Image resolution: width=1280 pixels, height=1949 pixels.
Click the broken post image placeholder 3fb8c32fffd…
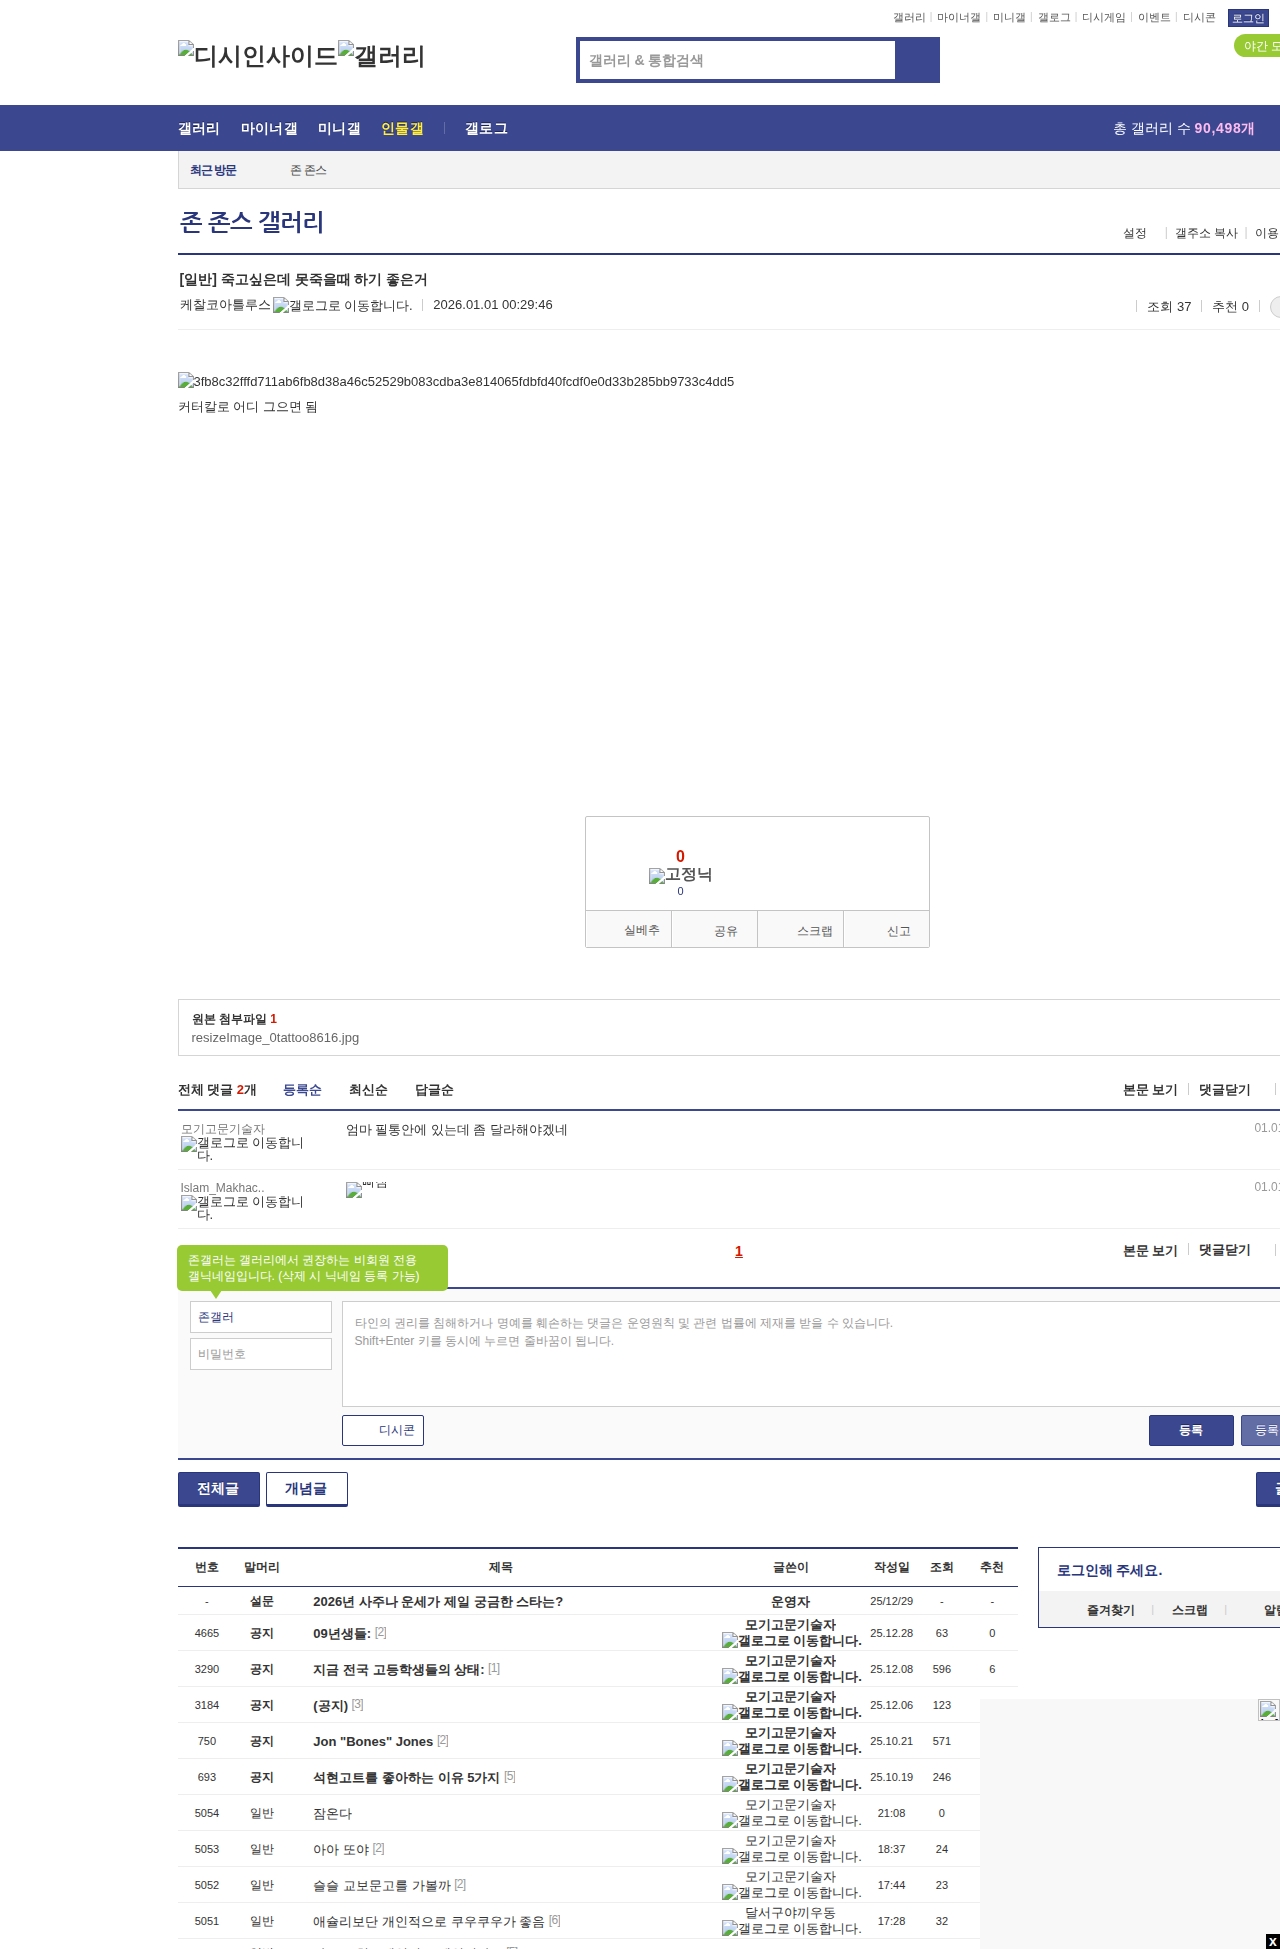[456, 381]
